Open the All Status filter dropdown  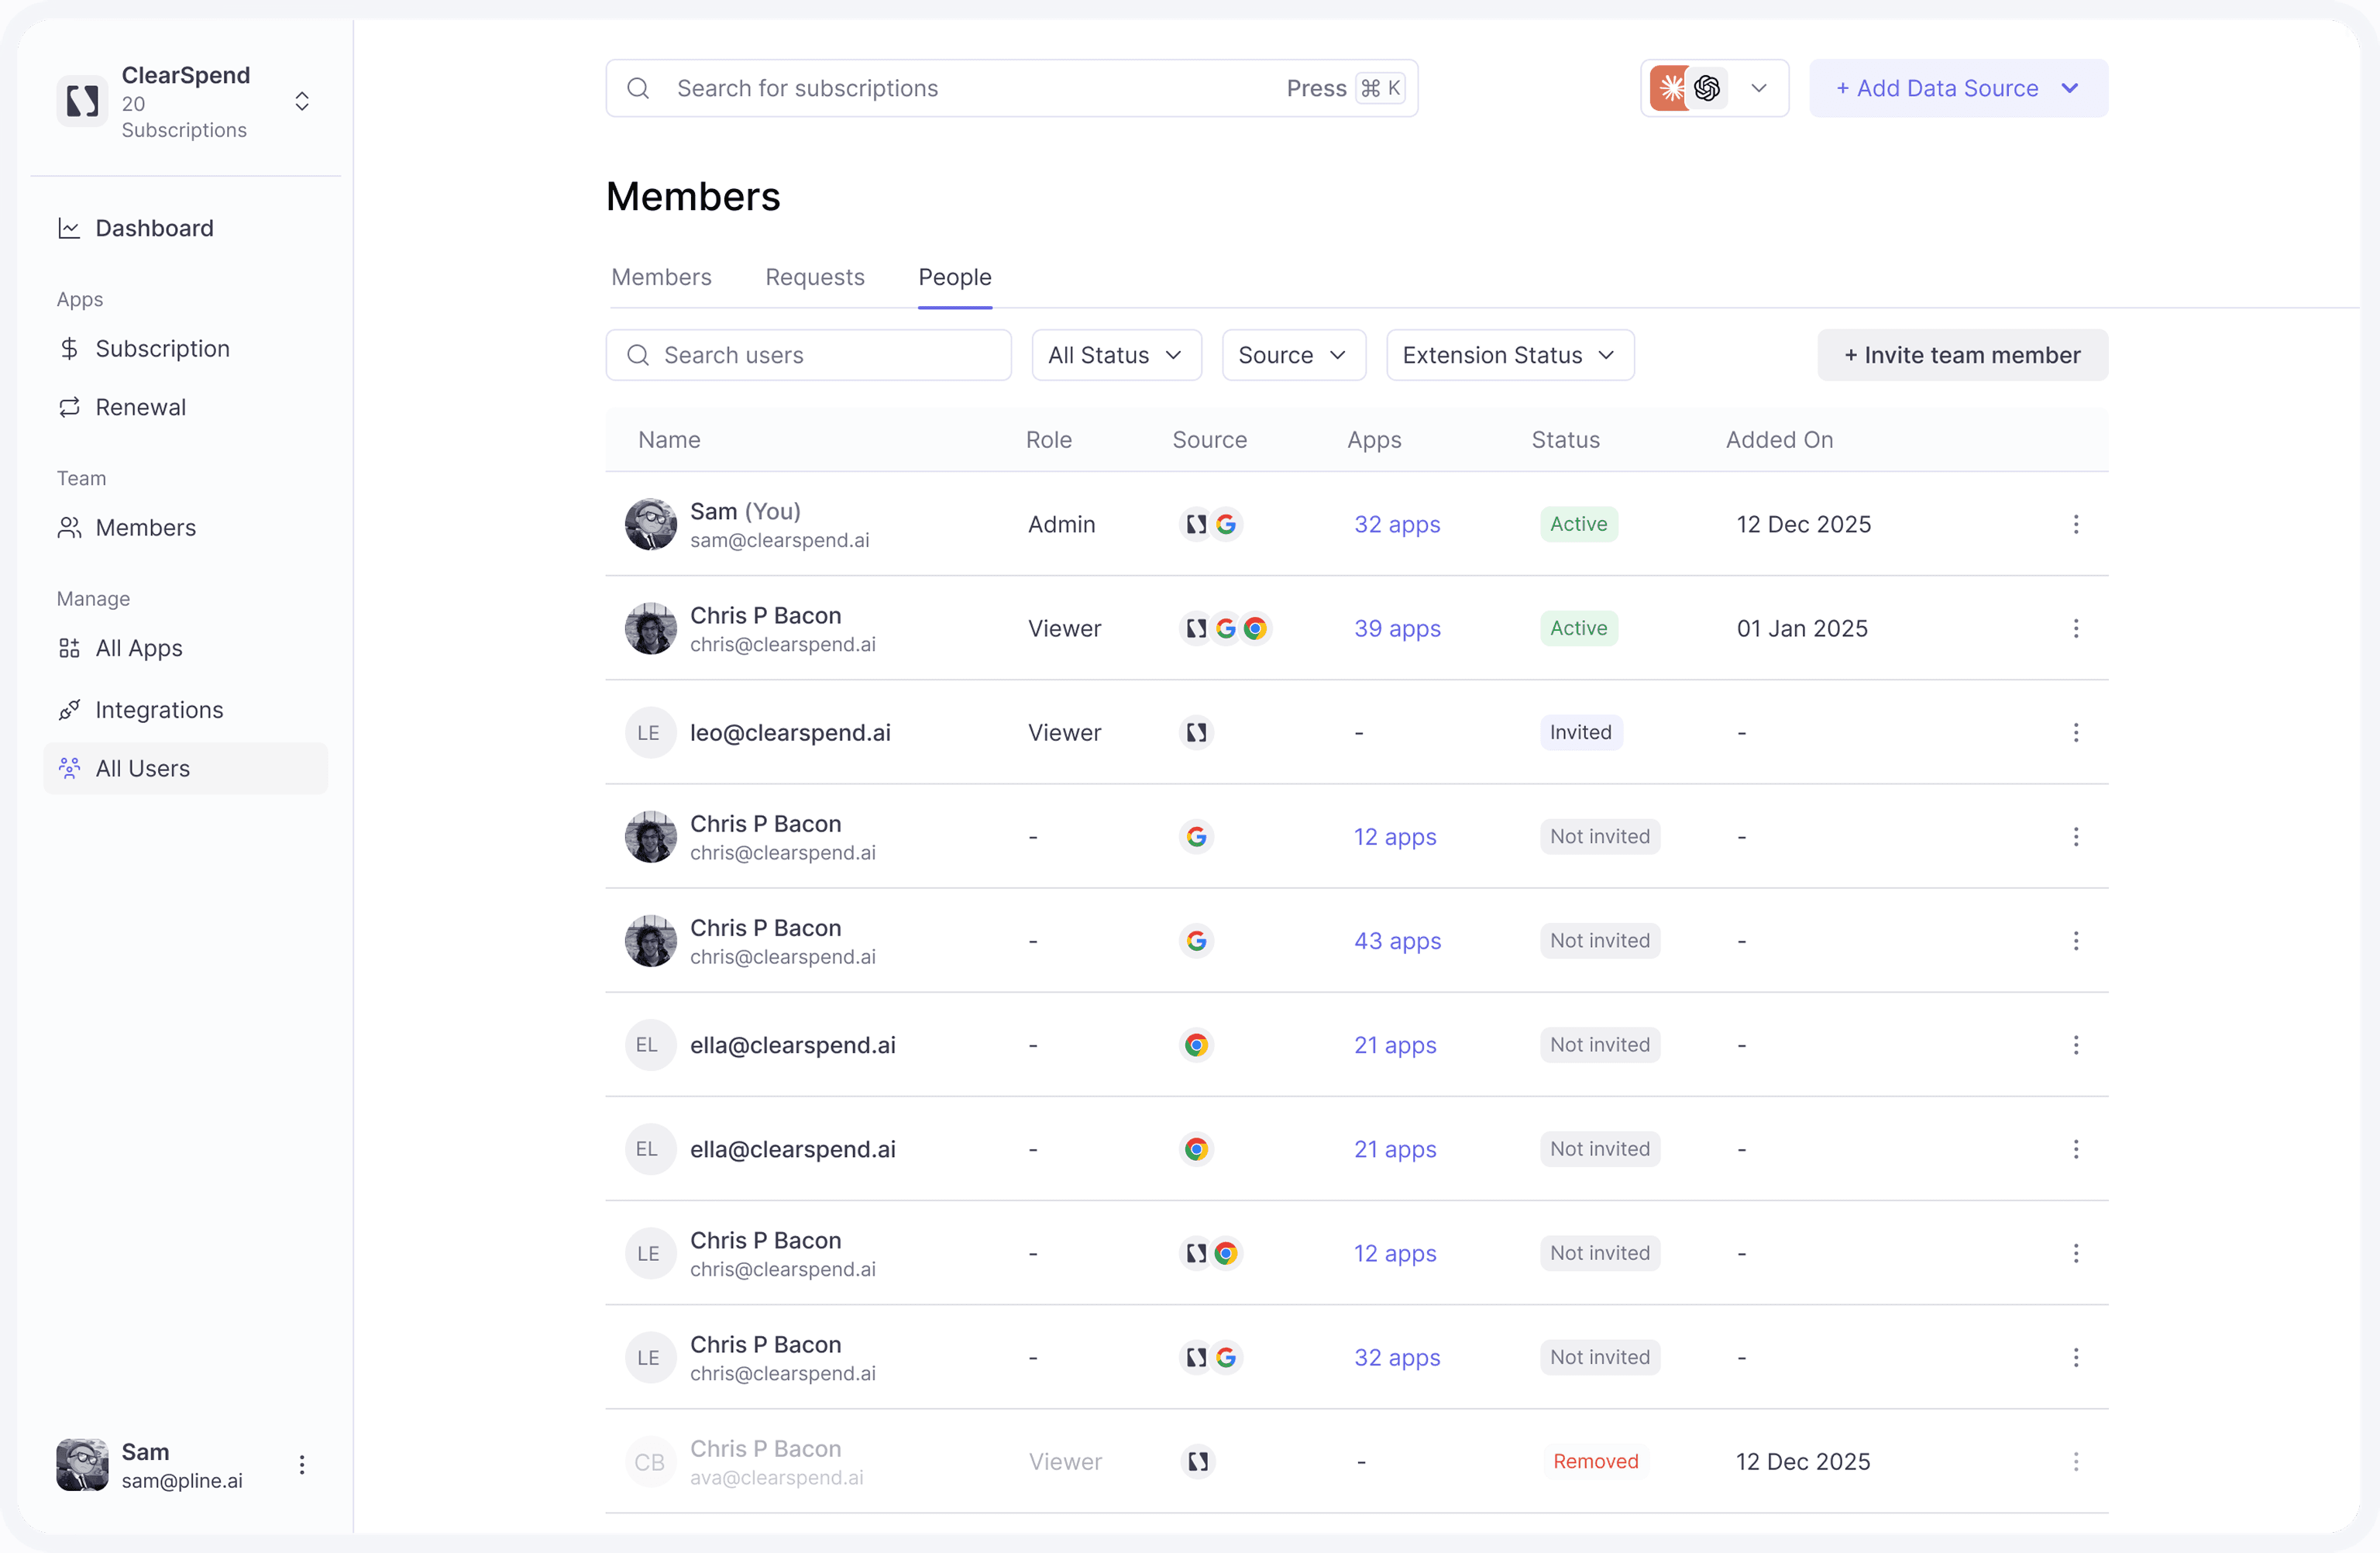pyautogui.click(x=1116, y=355)
